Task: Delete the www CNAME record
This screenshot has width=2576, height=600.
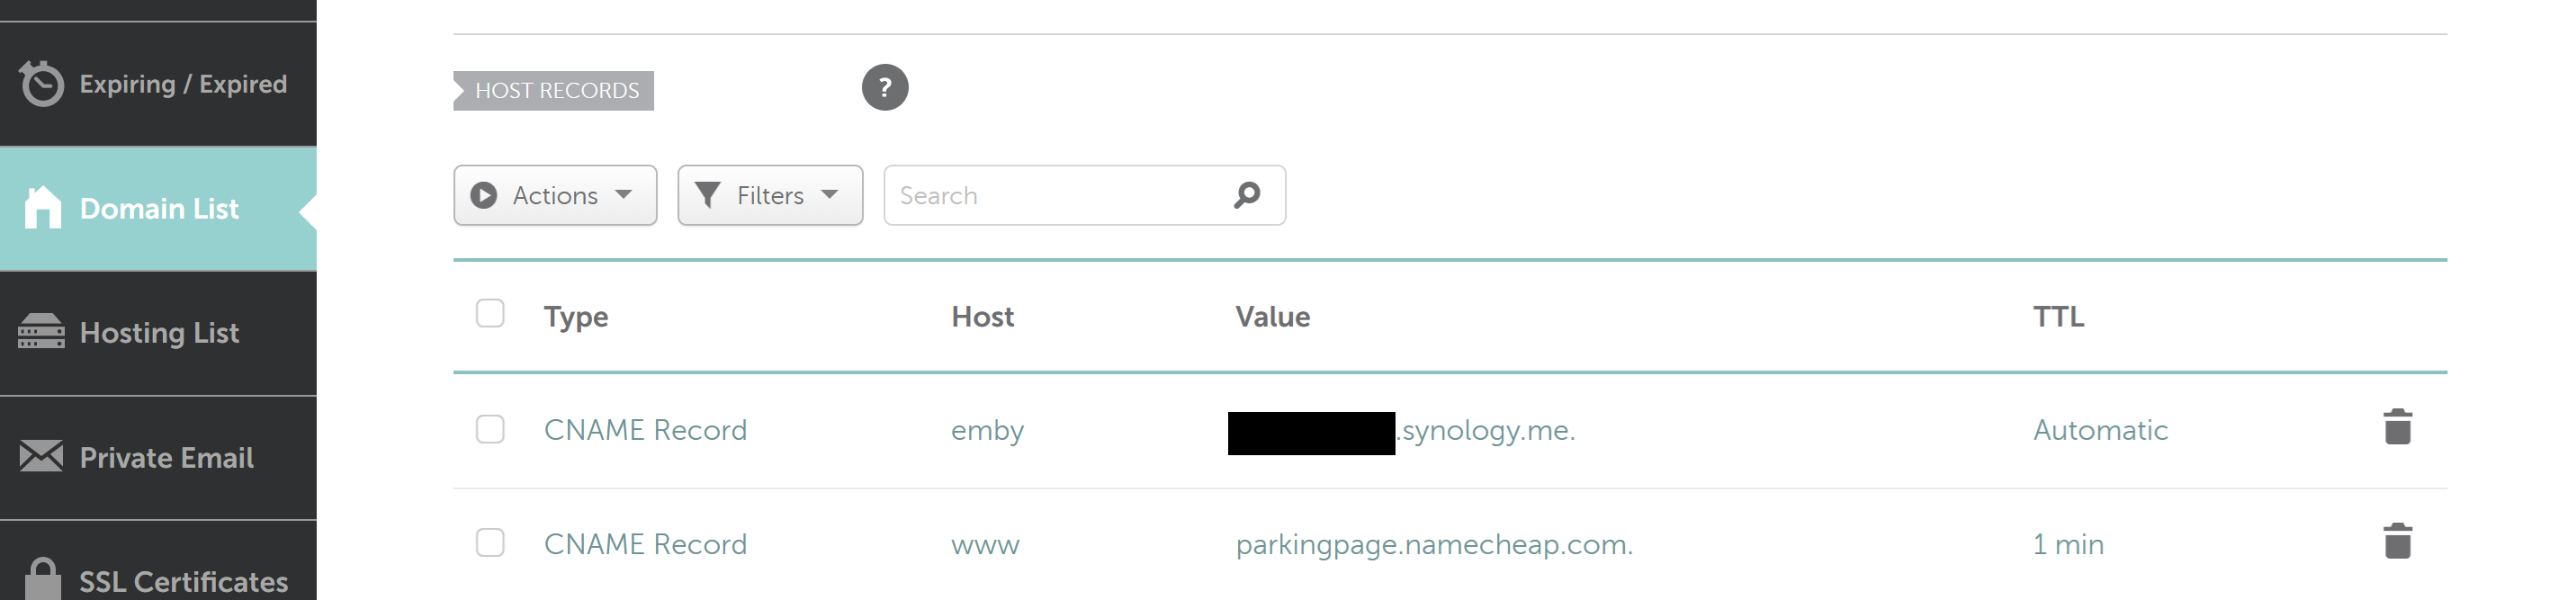Action: click(x=2397, y=541)
